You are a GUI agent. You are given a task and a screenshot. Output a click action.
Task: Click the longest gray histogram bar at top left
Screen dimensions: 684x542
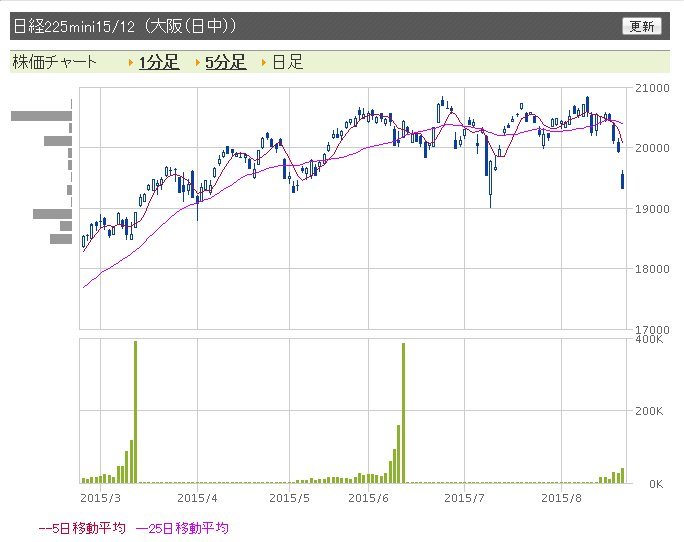[x=41, y=116]
